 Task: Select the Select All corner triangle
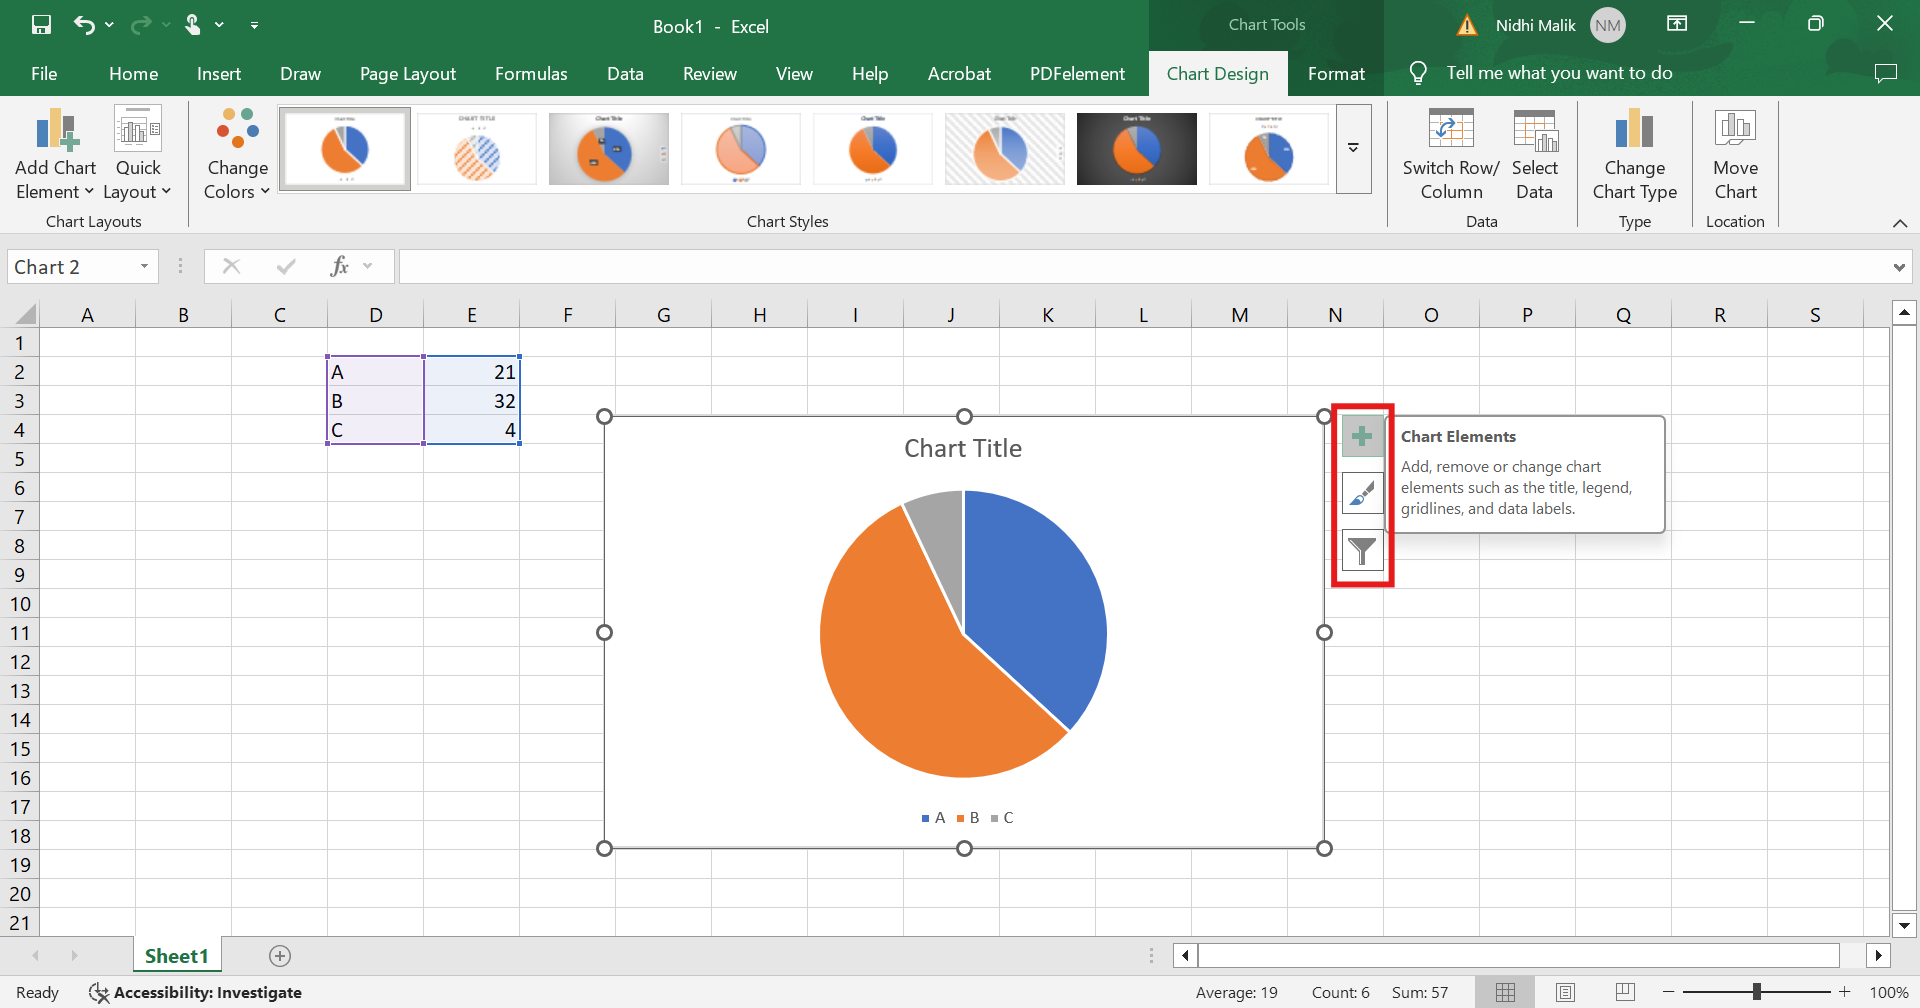point(25,315)
